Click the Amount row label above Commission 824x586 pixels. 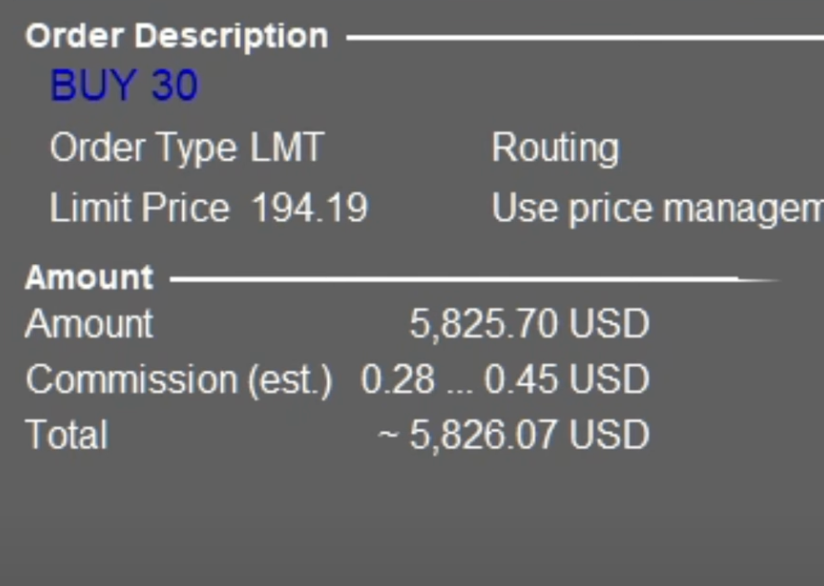89,324
